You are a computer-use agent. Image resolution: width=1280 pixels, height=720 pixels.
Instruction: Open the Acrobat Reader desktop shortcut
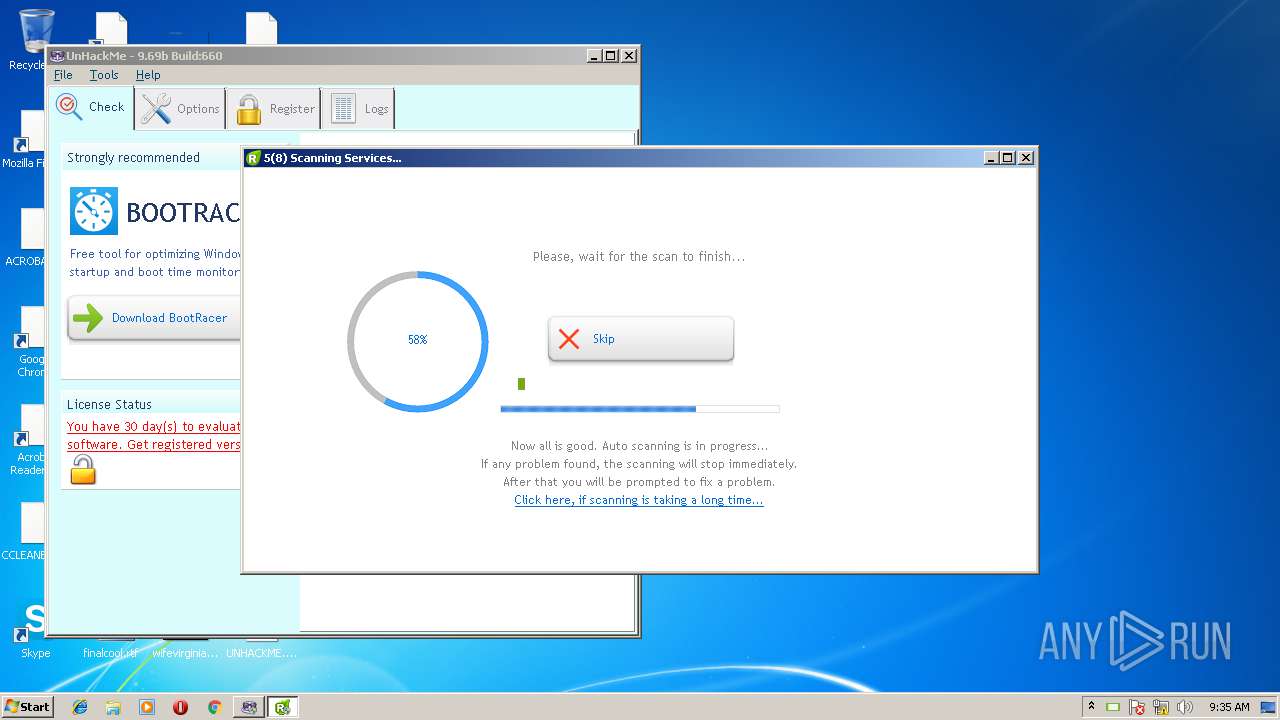click(28, 441)
